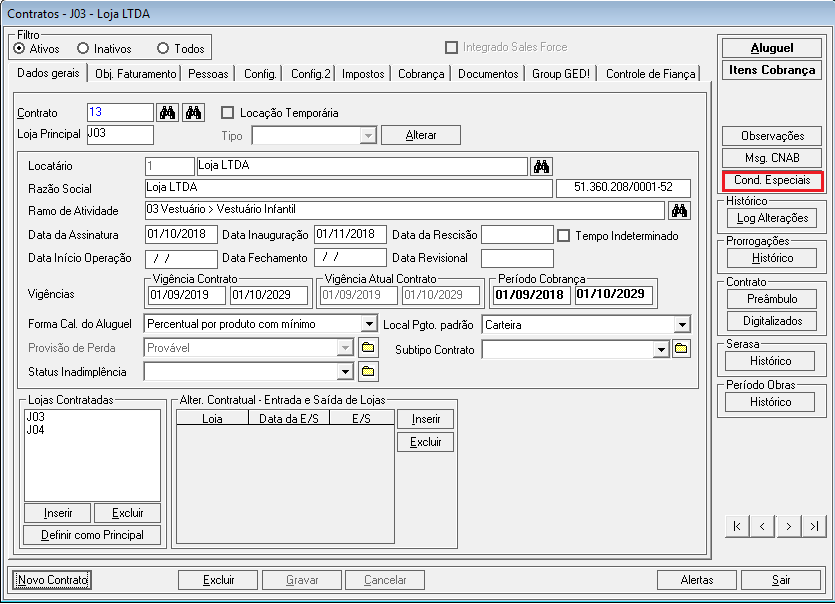Click Inserir in Alter. Contratual section

[x=425, y=419]
